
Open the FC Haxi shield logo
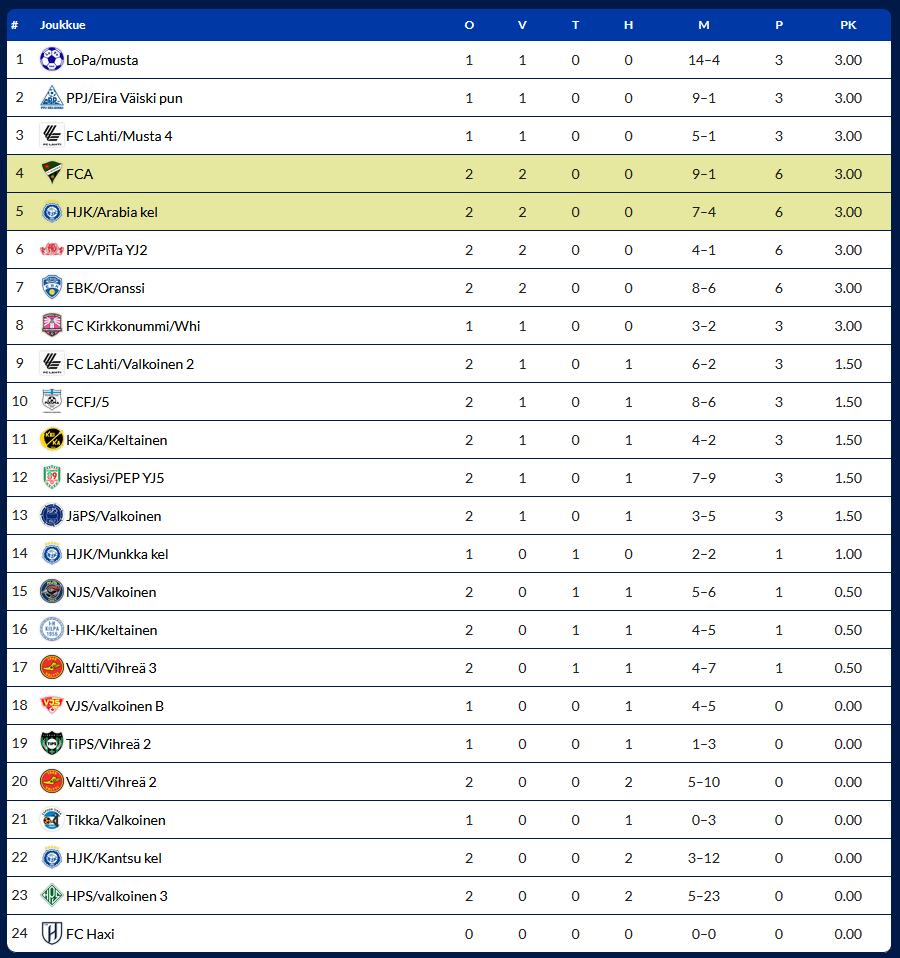coord(51,933)
